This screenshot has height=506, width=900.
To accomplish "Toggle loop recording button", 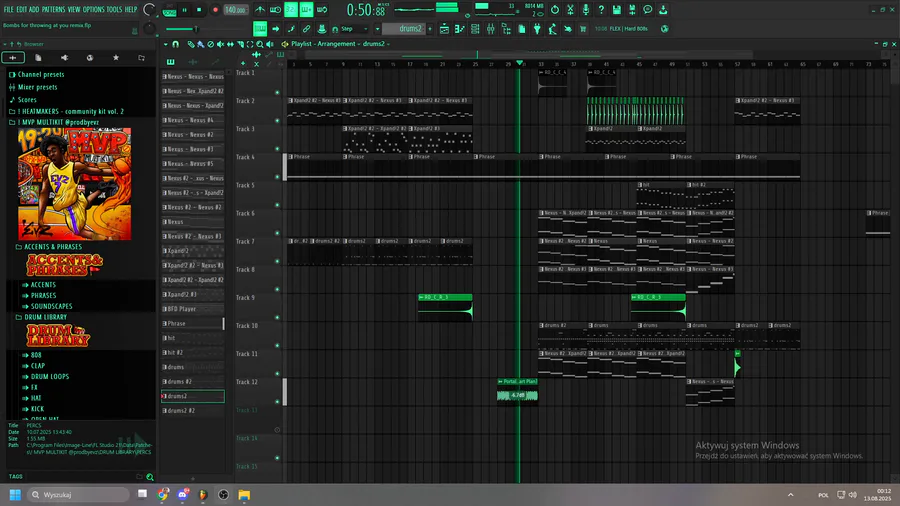I will pos(322,10).
